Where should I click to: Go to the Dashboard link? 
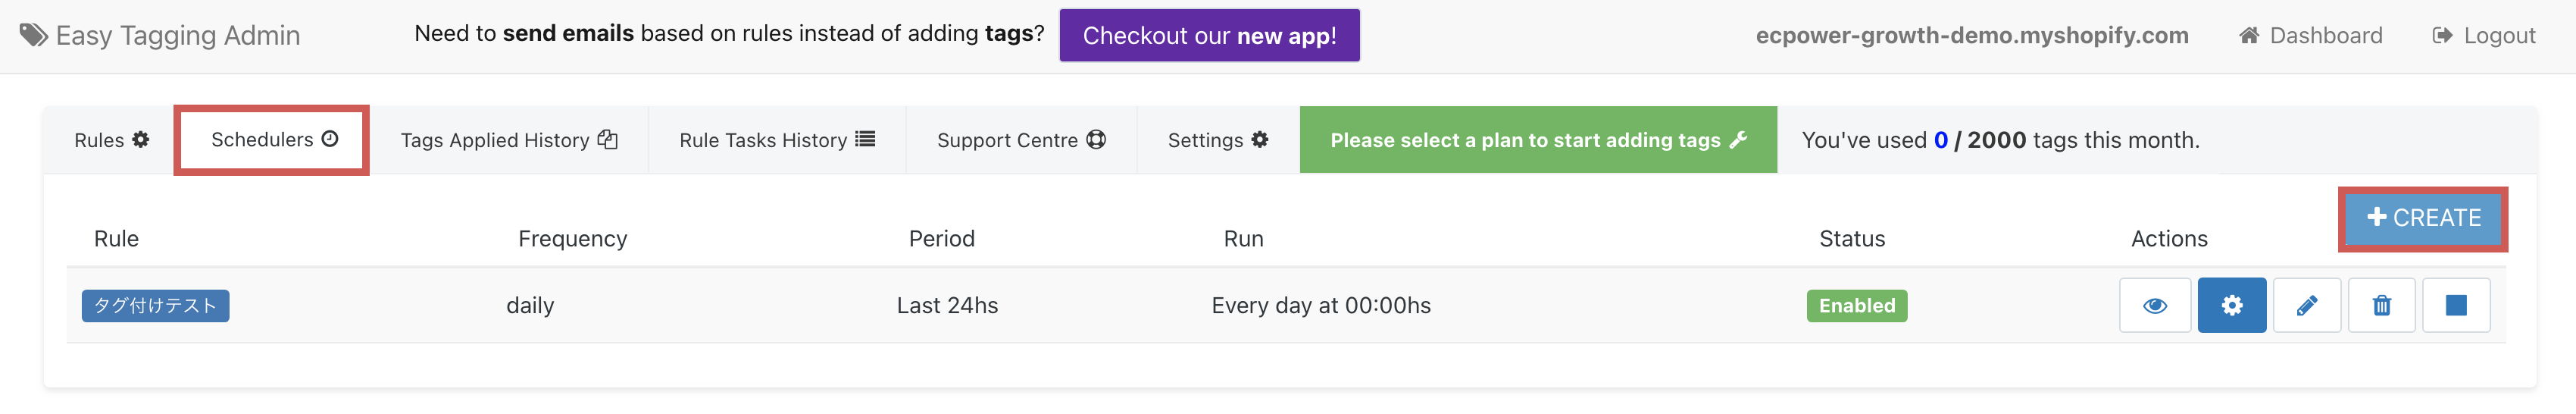(2310, 36)
